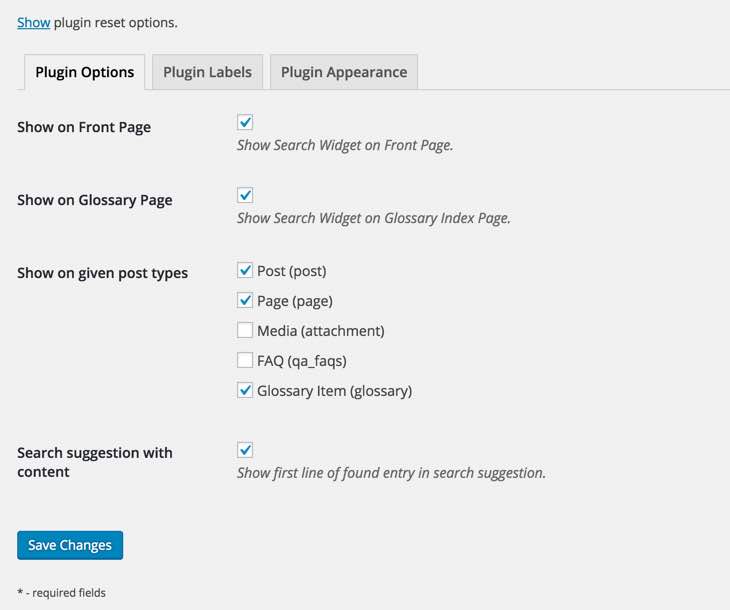Toggle the Show on Glossary Page checkbox
The width and height of the screenshot is (730, 610).
(x=245, y=195)
